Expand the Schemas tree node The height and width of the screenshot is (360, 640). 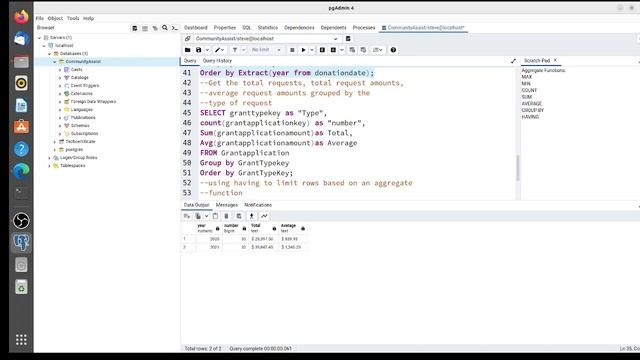coord(60,126)
